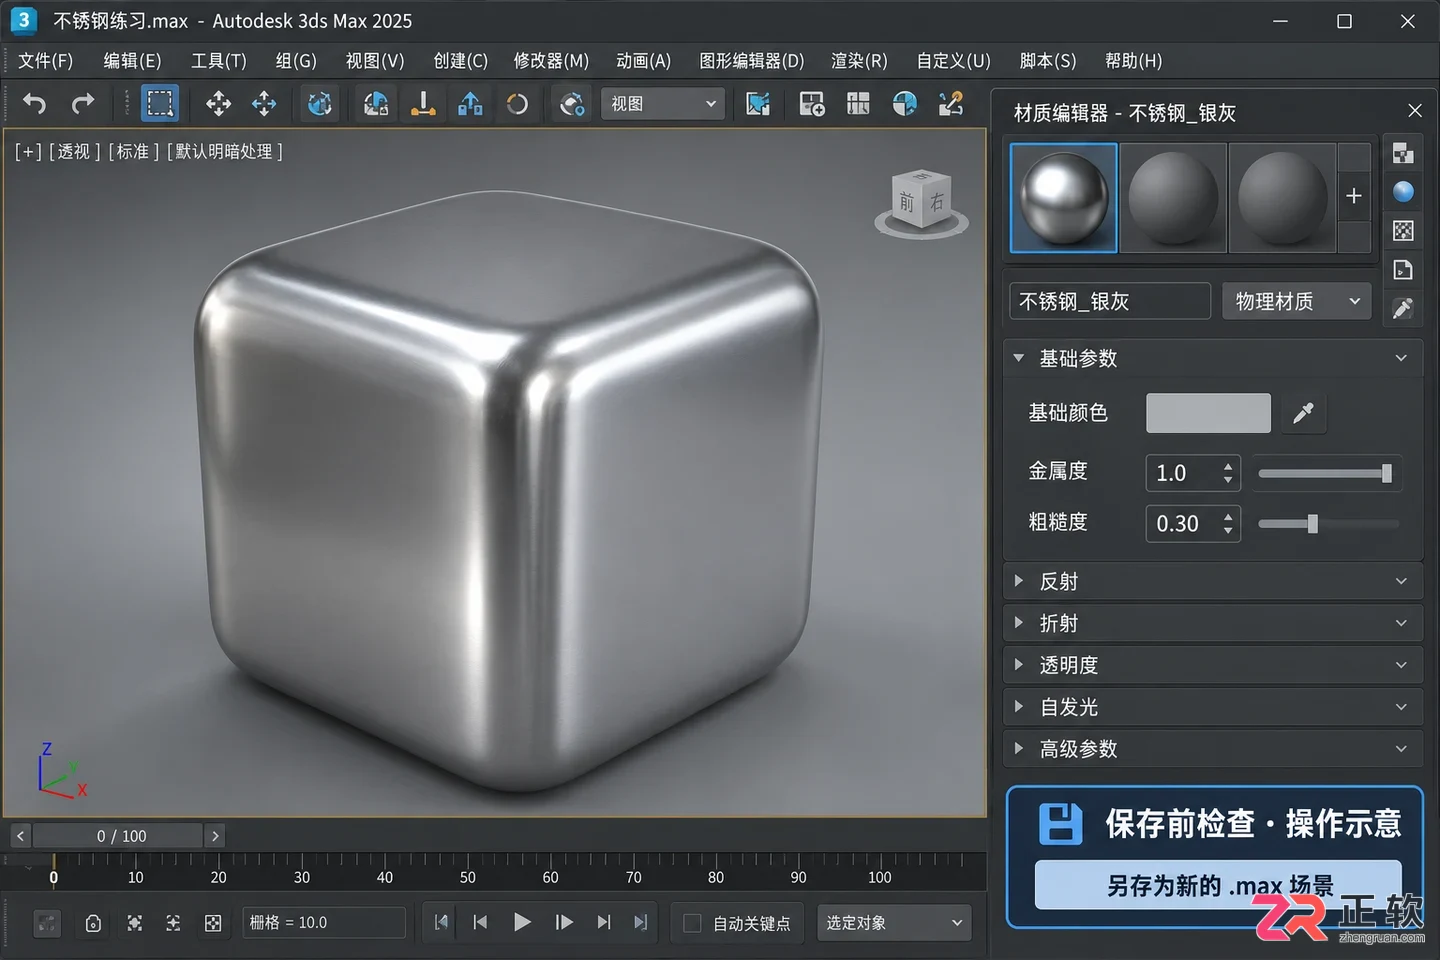Activate the rectangular selection region tool

(160, 103)
